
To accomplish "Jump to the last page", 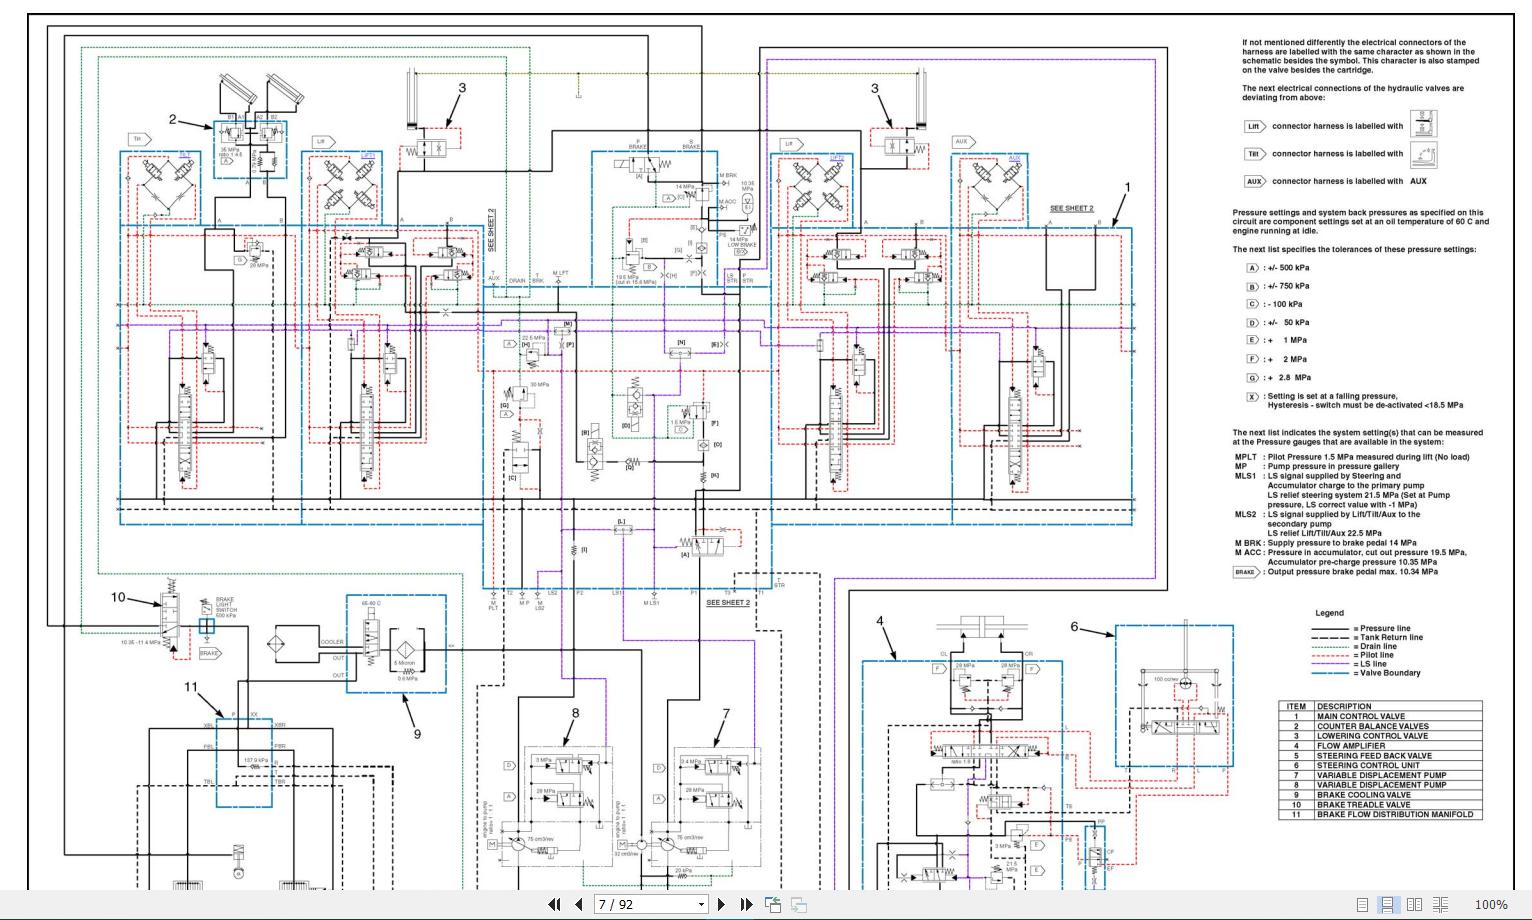I will [746, 904].
